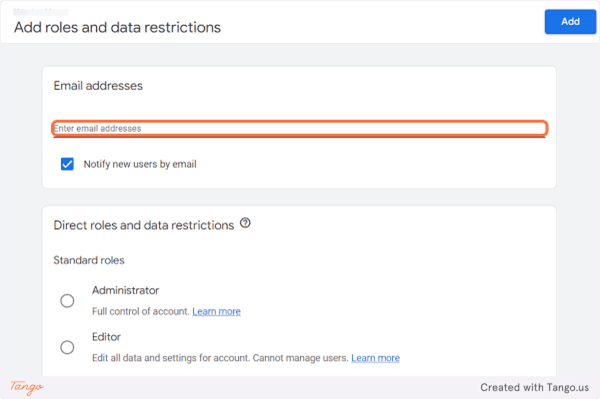Click the Notify new users by email label
The height and width of the screenshot is (399, 600).
140,164
